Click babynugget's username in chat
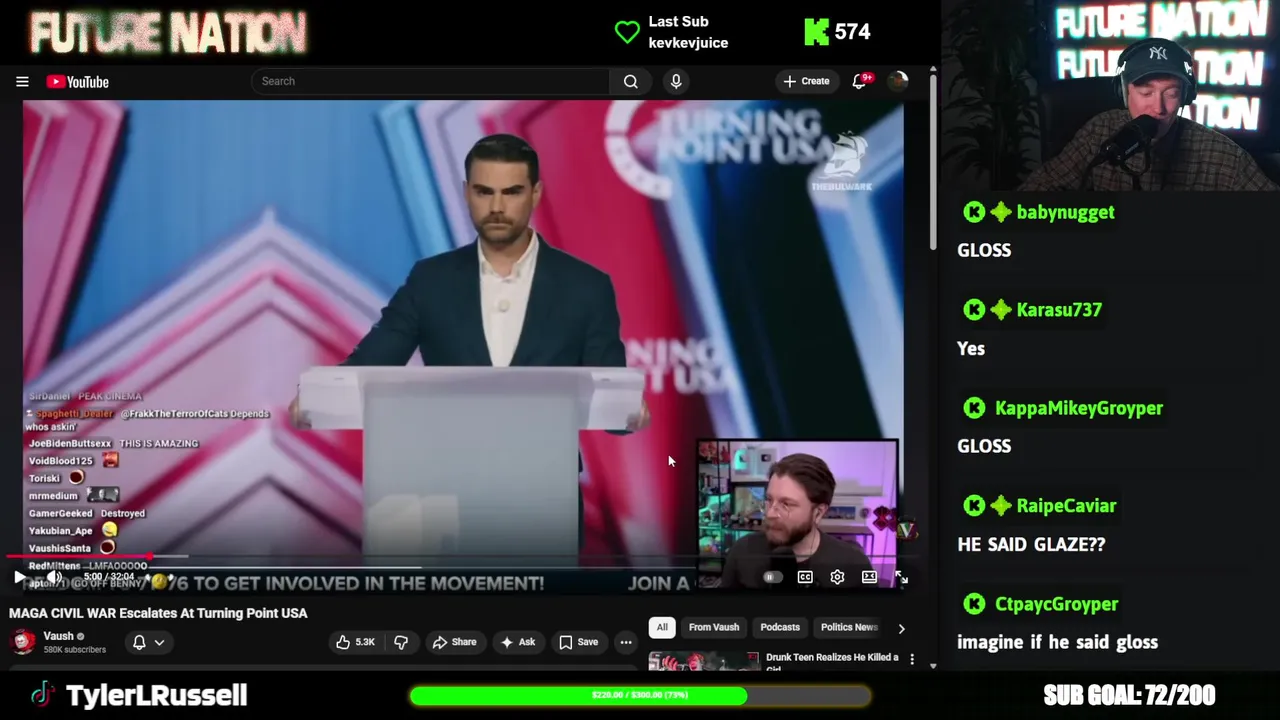This screenshot has height=720, width=1280. tap(1065, 212)
